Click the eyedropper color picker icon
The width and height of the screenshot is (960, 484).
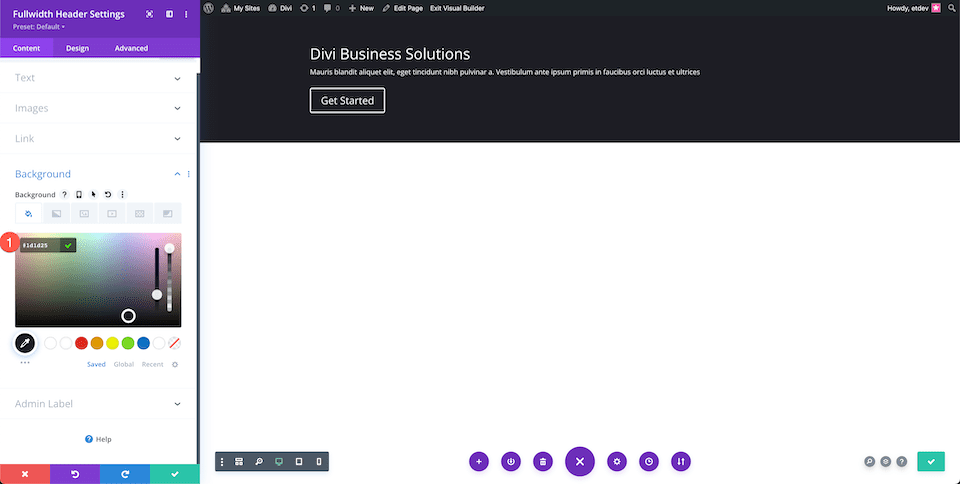click(x=25, y=343)
